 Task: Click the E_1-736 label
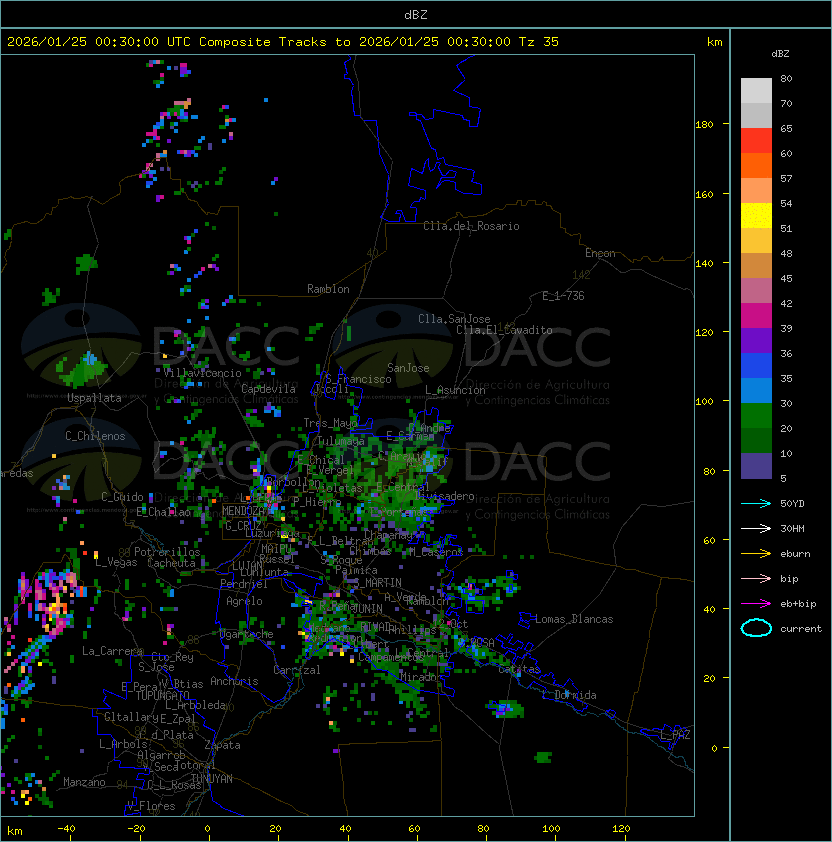click(563, 296)
